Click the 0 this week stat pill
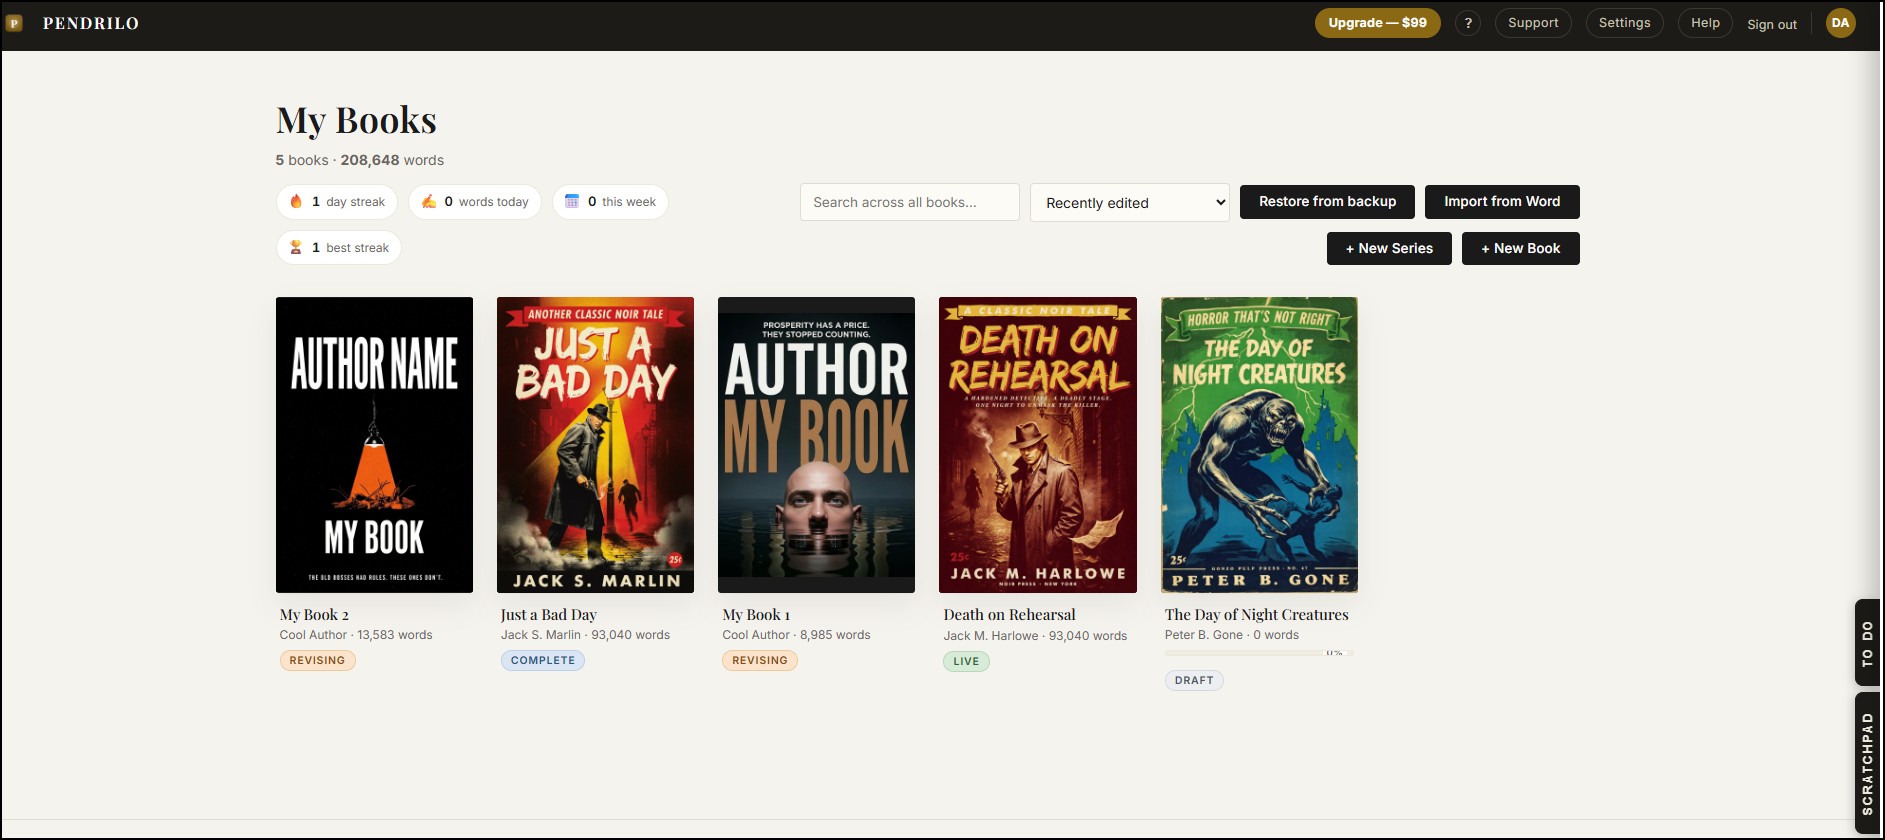This screenshot has width=1885, height=840. [x=610, y=202]
